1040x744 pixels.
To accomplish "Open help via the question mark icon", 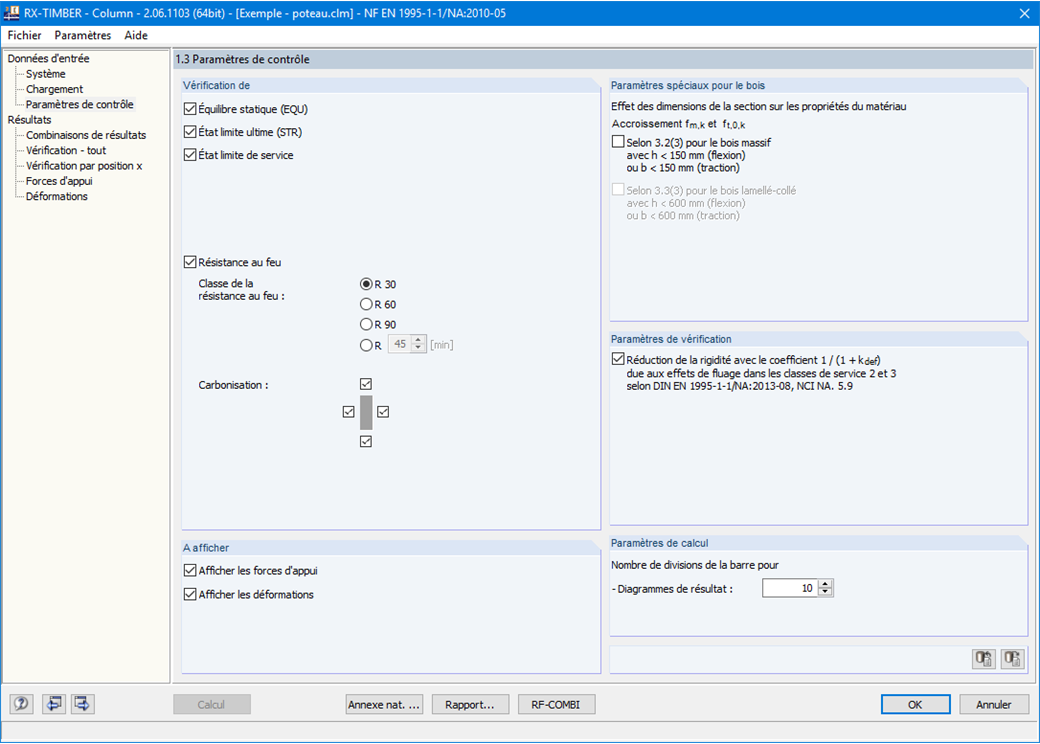I will (20, 704).
